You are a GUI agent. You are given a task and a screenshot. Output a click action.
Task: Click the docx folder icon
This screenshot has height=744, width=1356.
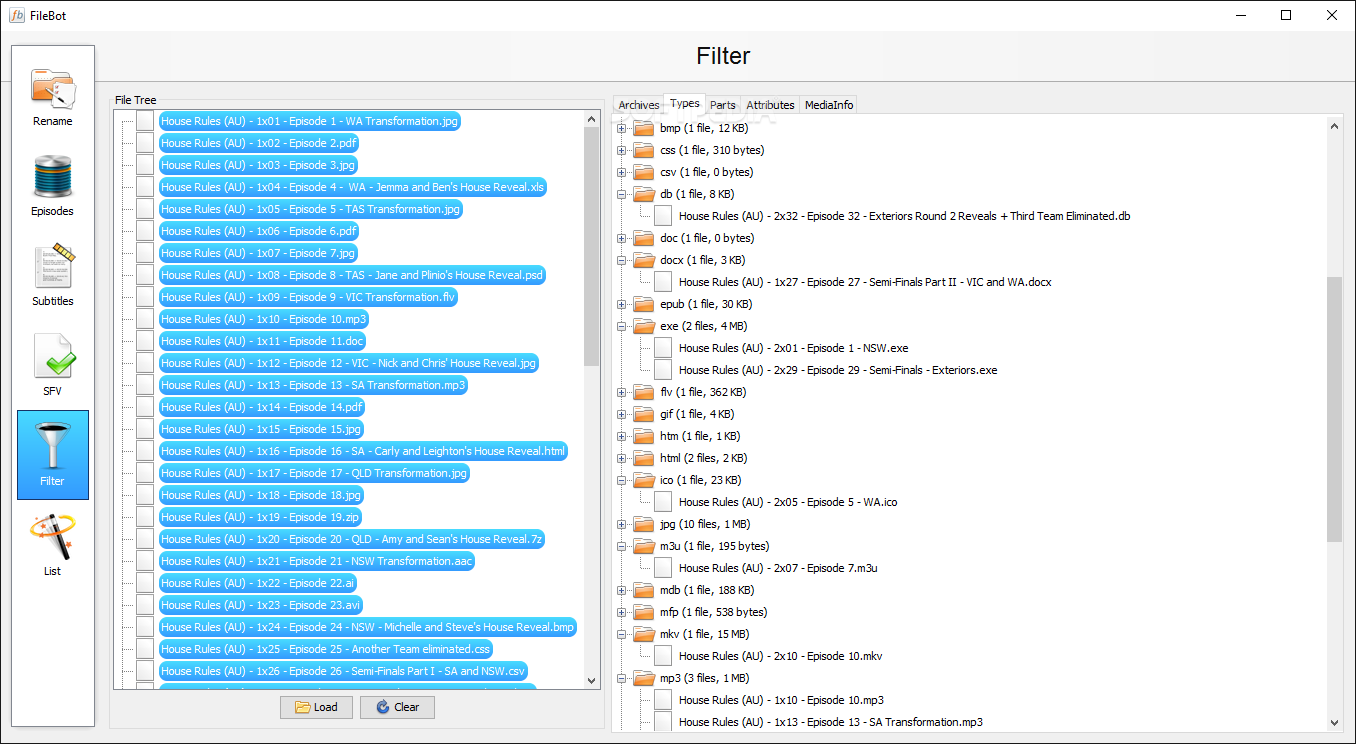coord(643,260)
